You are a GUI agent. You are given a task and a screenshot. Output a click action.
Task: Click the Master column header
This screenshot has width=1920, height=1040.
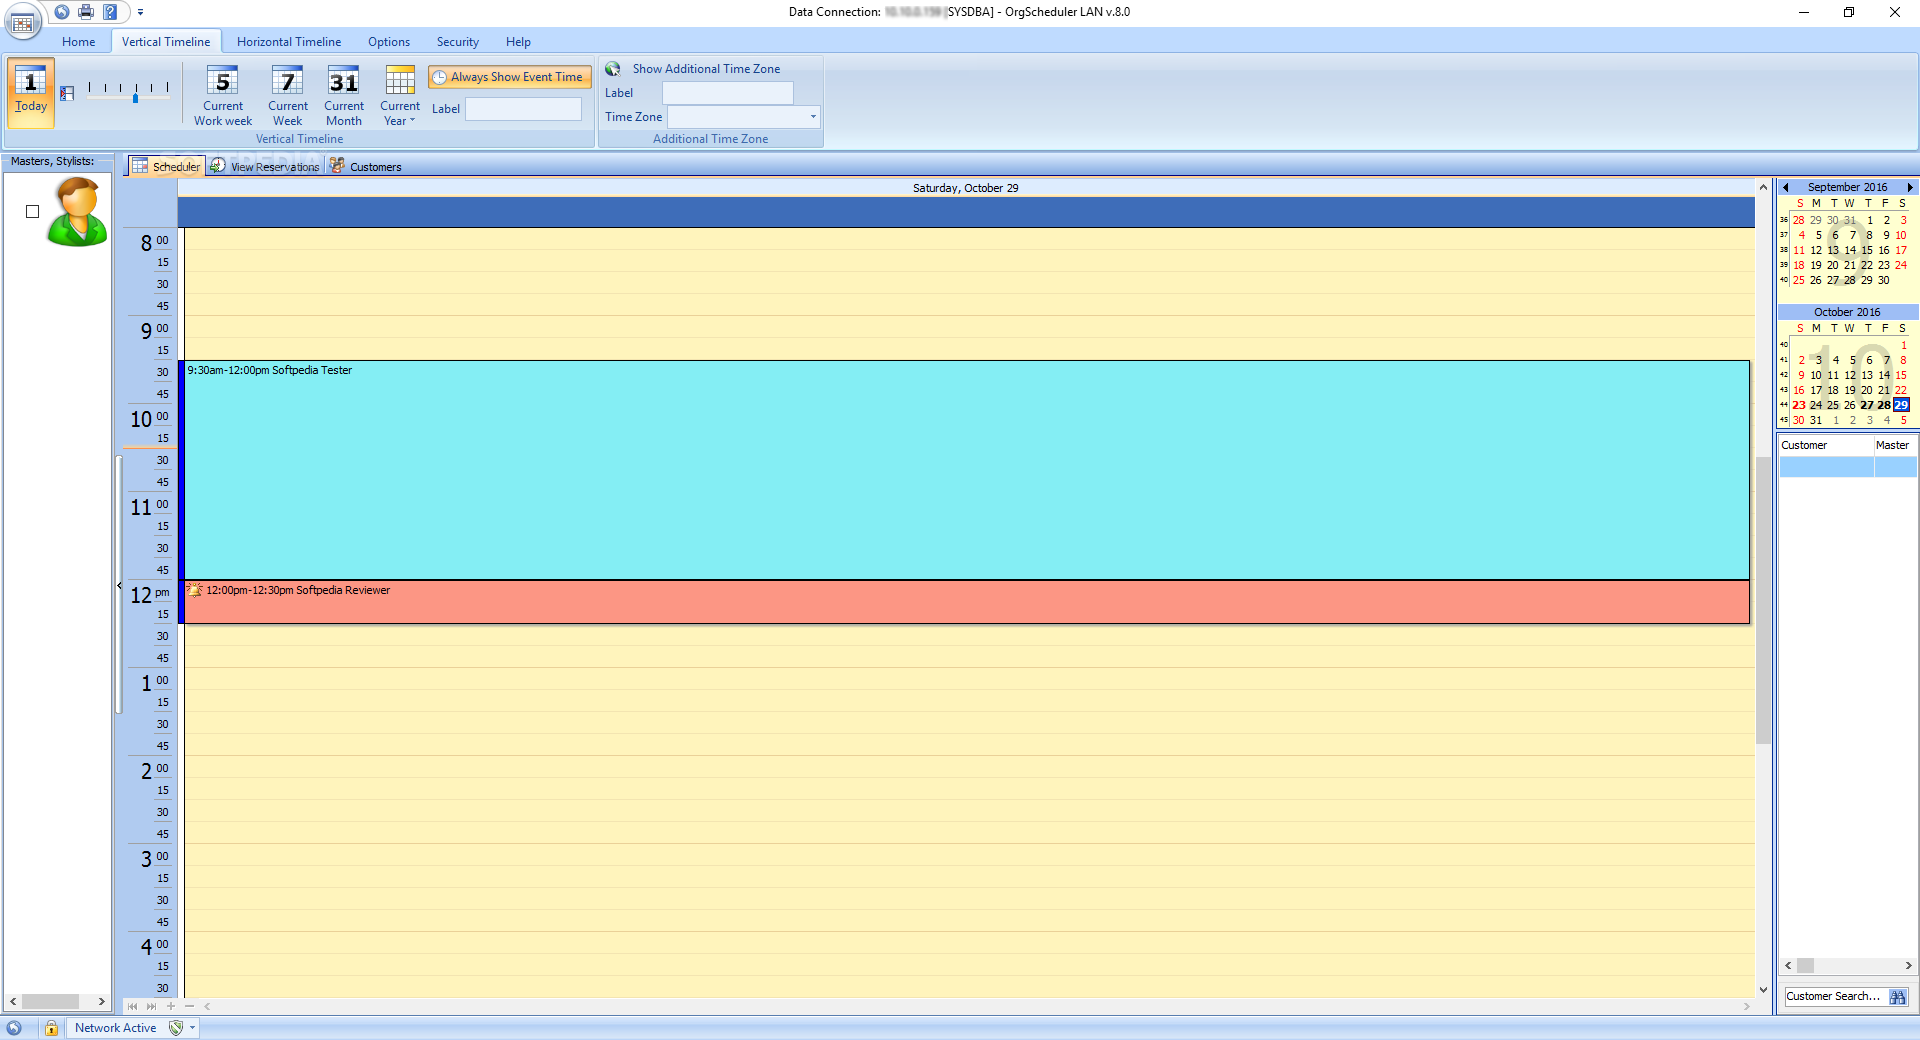tap(1895, 445)
